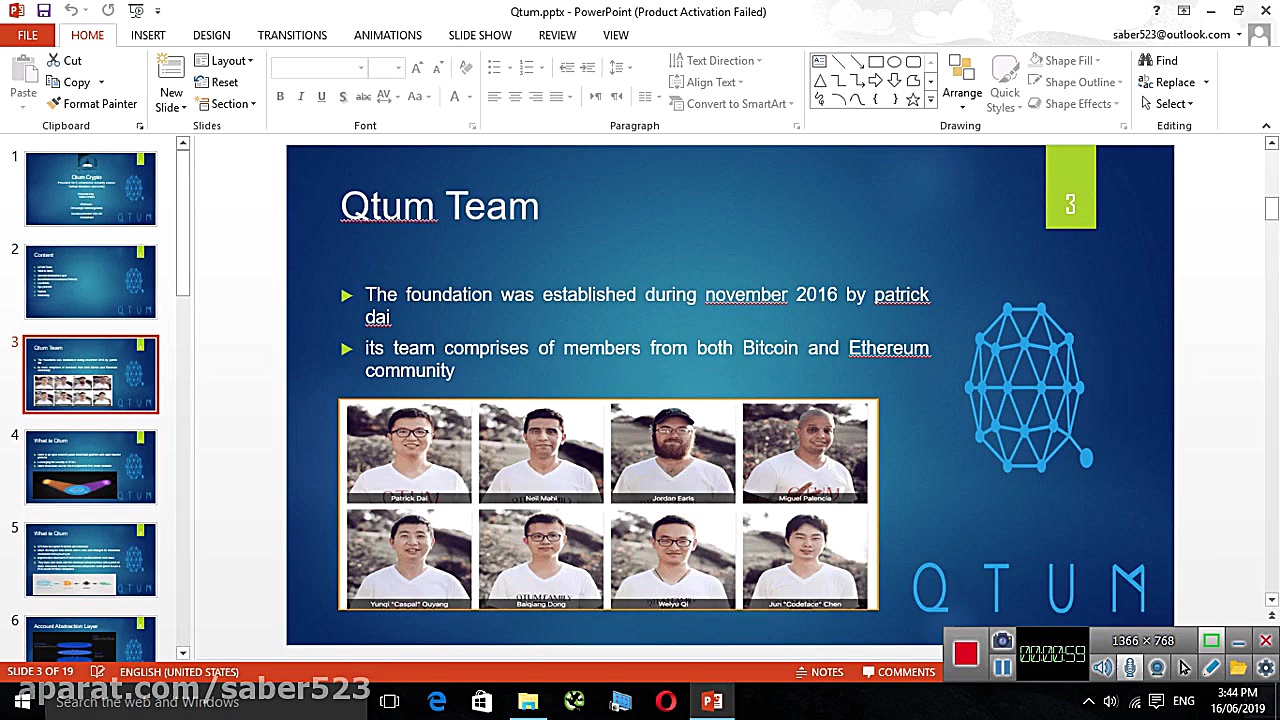Decrease list indent level icon
1280x720 pixels.
pos(567,68)
